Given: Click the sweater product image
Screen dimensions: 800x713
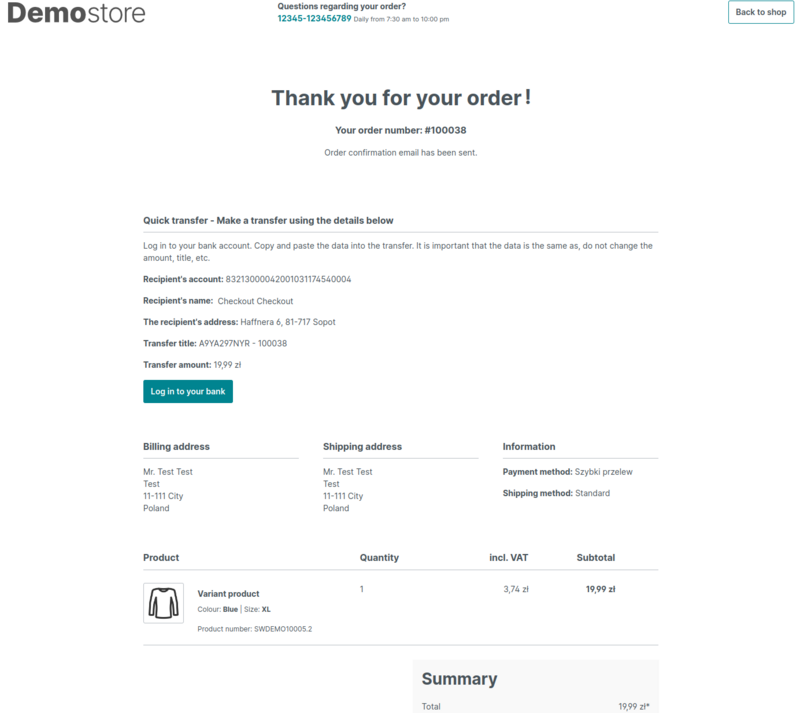Looking at the screenshot, I should click(x=163, y=603).
